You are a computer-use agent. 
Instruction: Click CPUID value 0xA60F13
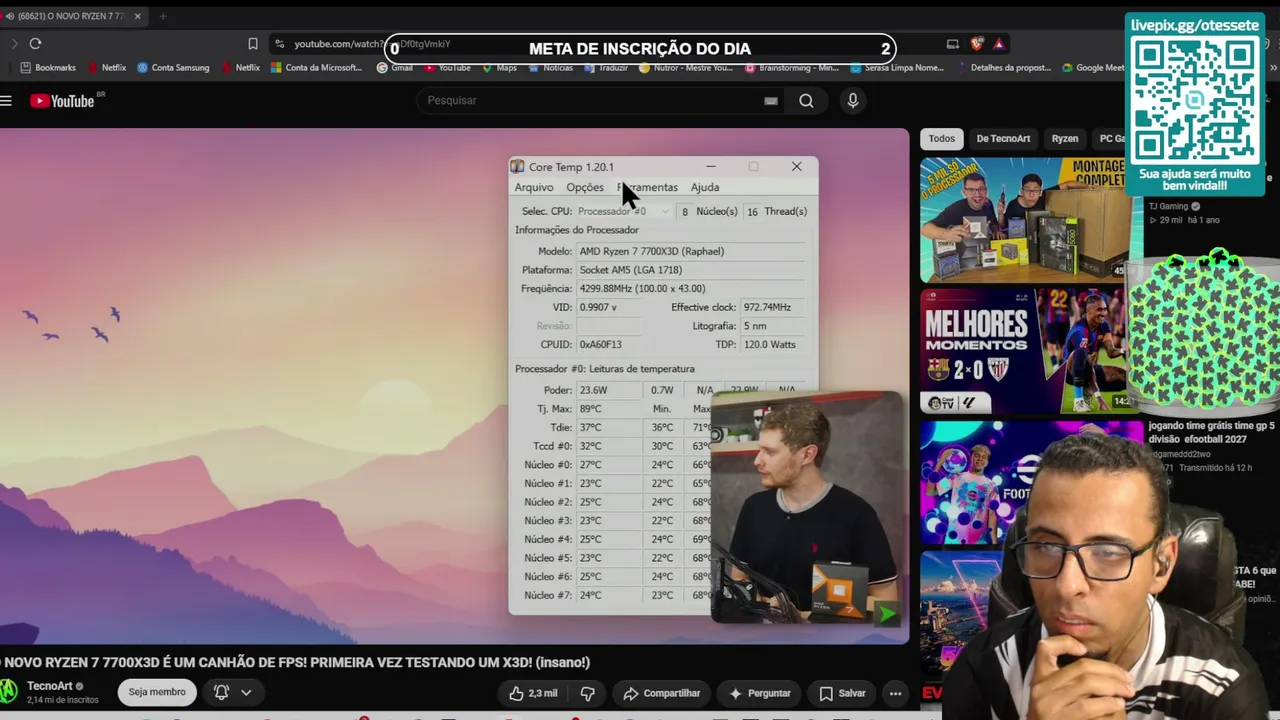(601, 345)
